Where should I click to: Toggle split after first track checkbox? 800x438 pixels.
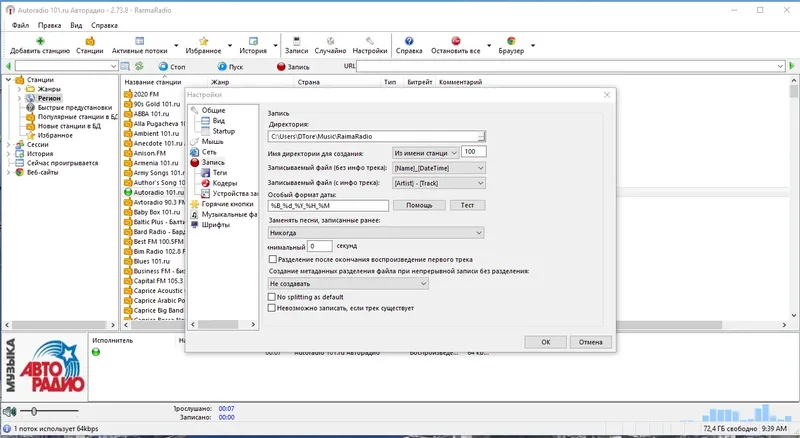tap(273, 259)
